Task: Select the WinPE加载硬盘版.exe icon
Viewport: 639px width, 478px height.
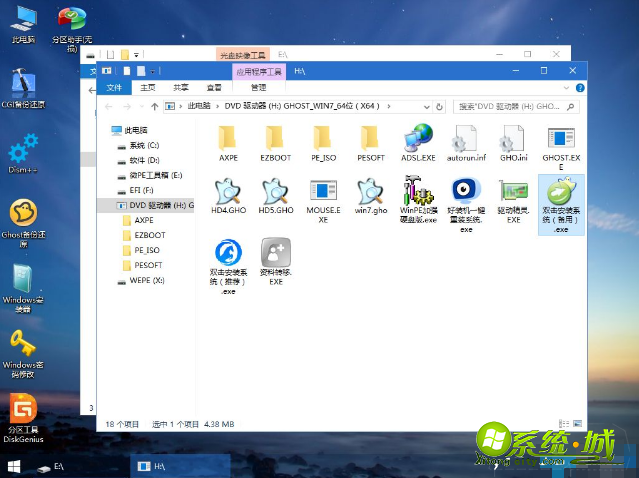Action: 418,200
